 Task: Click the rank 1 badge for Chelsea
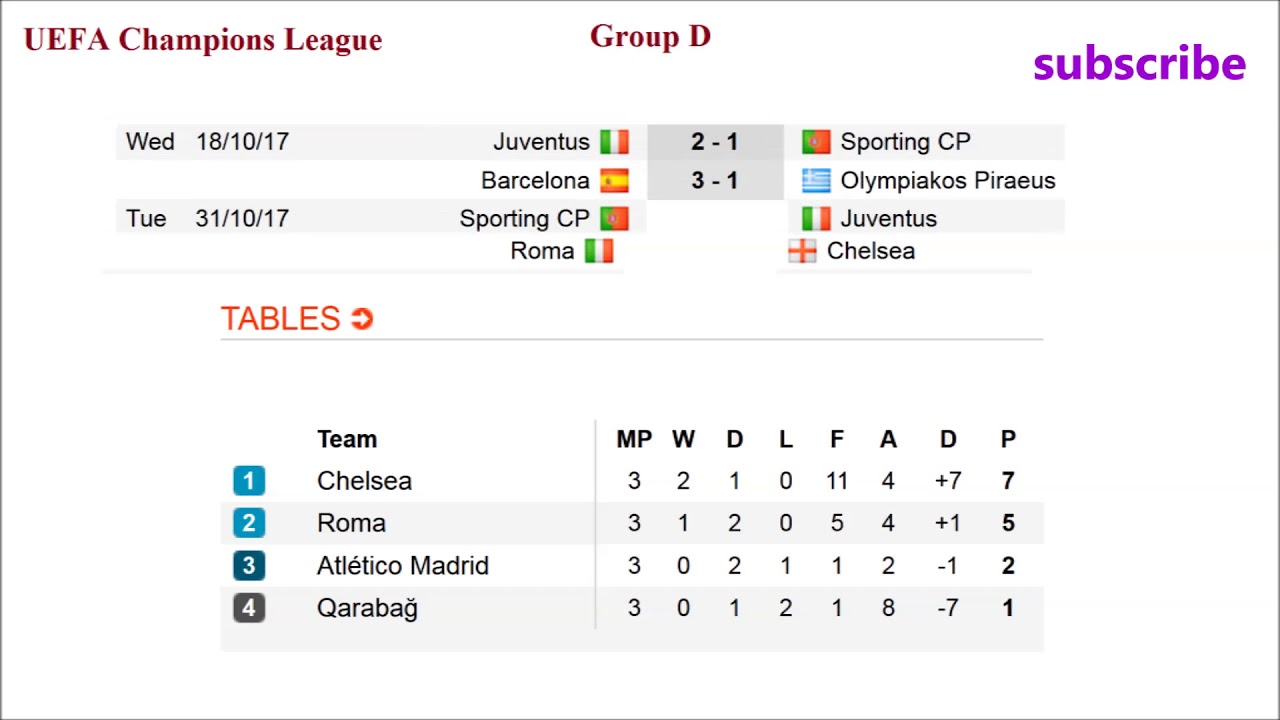tap(249, 481)
